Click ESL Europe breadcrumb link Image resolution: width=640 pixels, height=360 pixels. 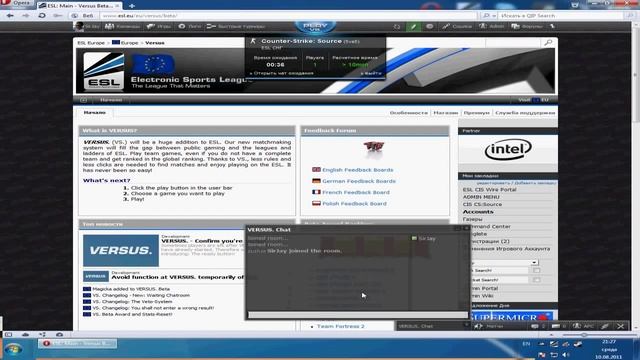click(91, 42)
